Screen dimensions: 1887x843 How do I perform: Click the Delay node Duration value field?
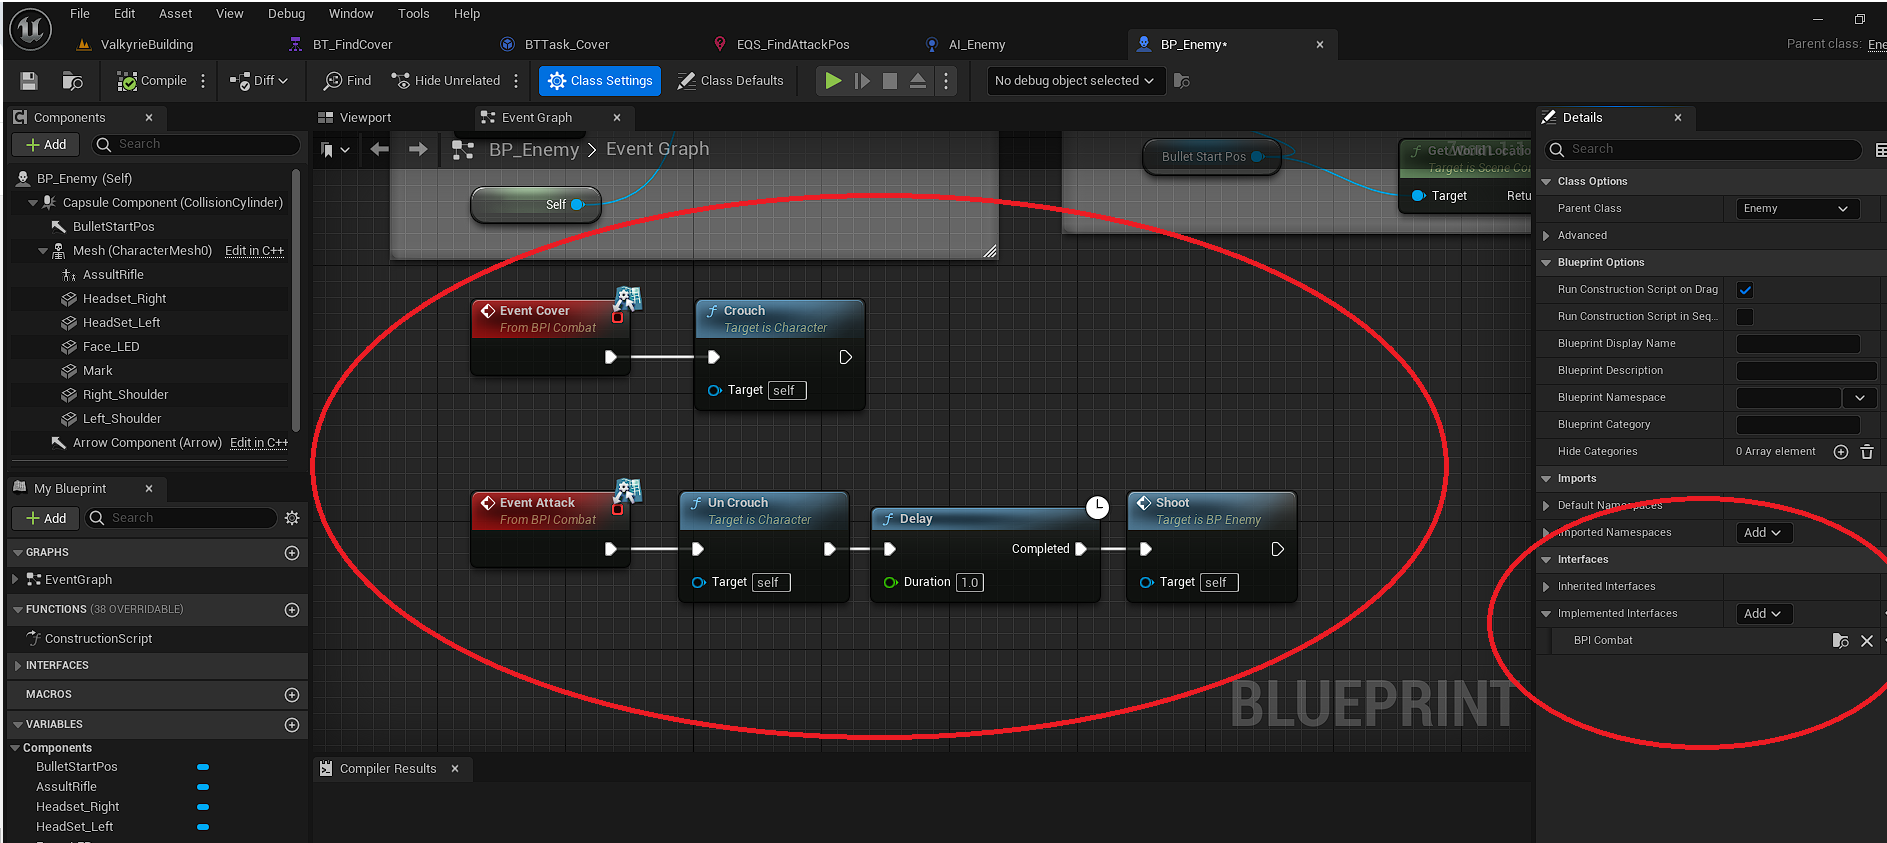tap(970, 583)
